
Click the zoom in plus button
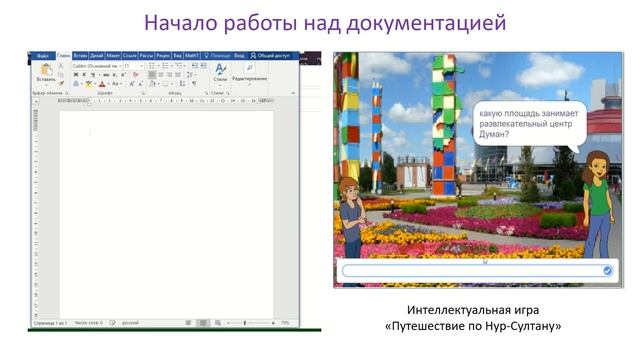[273, 323]
